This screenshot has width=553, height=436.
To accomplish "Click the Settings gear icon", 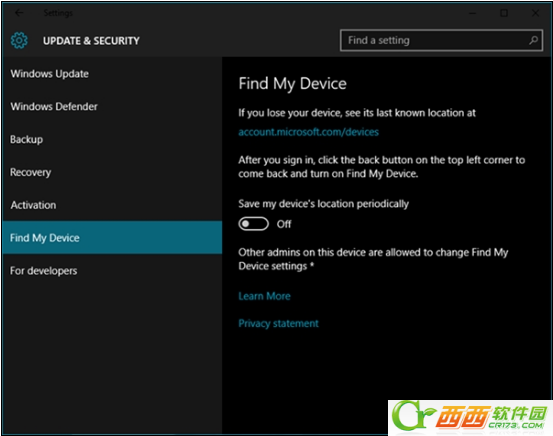I will tap(19, 41).
